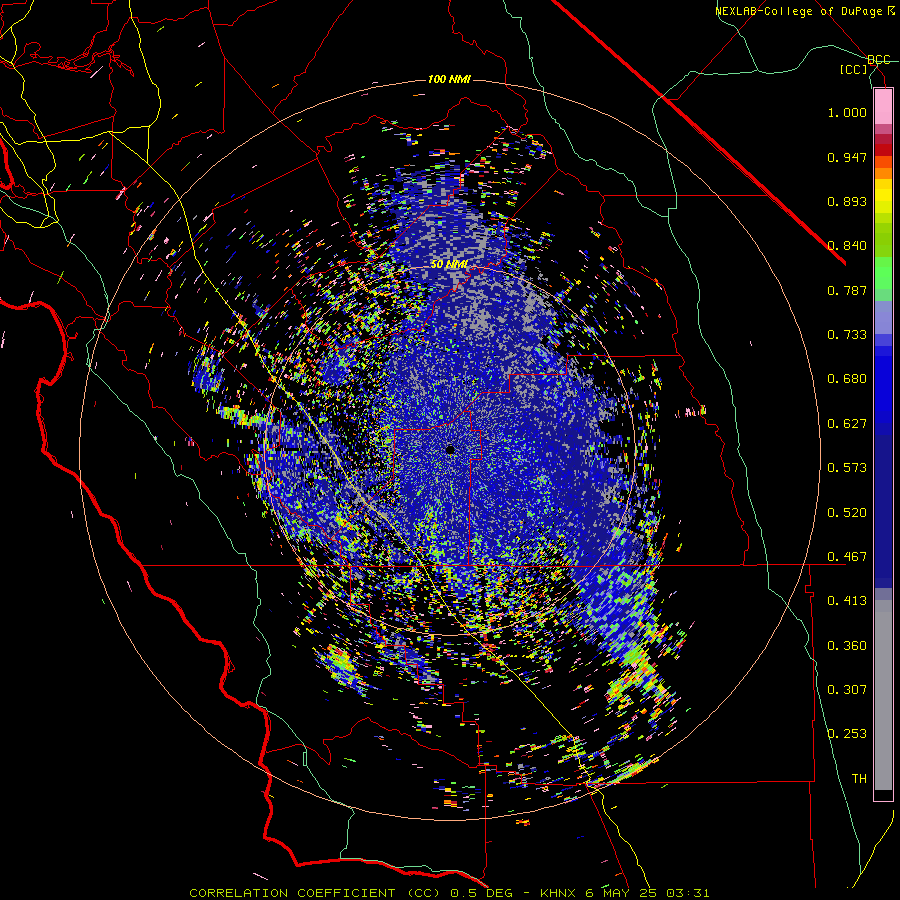This screenshot has width=900, height=900.
Task: Click the NEXLAB-College of DuPage watermark text
Action: click(804, 11)
